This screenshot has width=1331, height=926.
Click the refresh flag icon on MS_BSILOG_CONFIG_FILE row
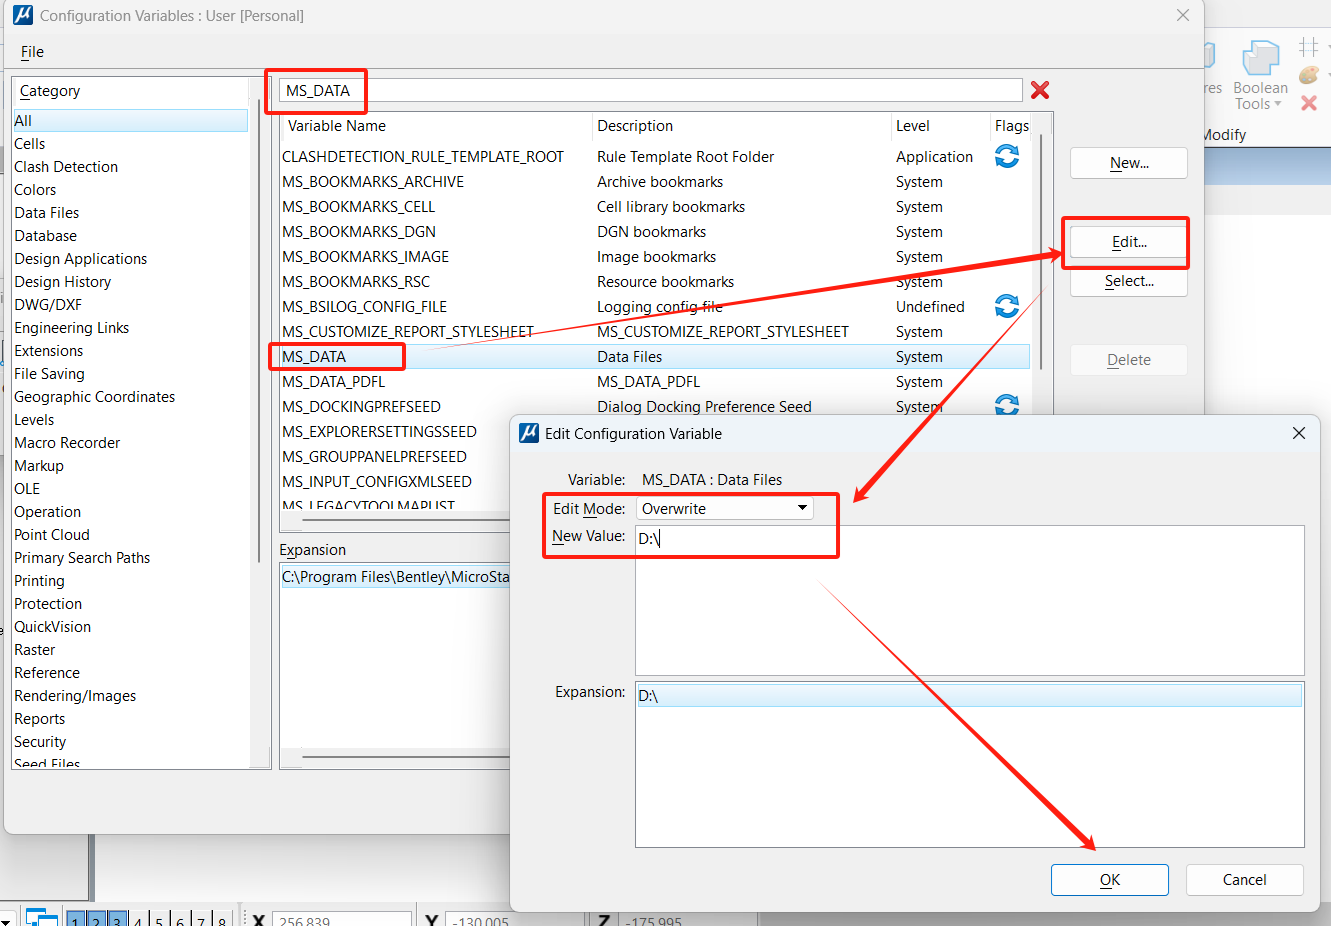tap(1007, 306)
